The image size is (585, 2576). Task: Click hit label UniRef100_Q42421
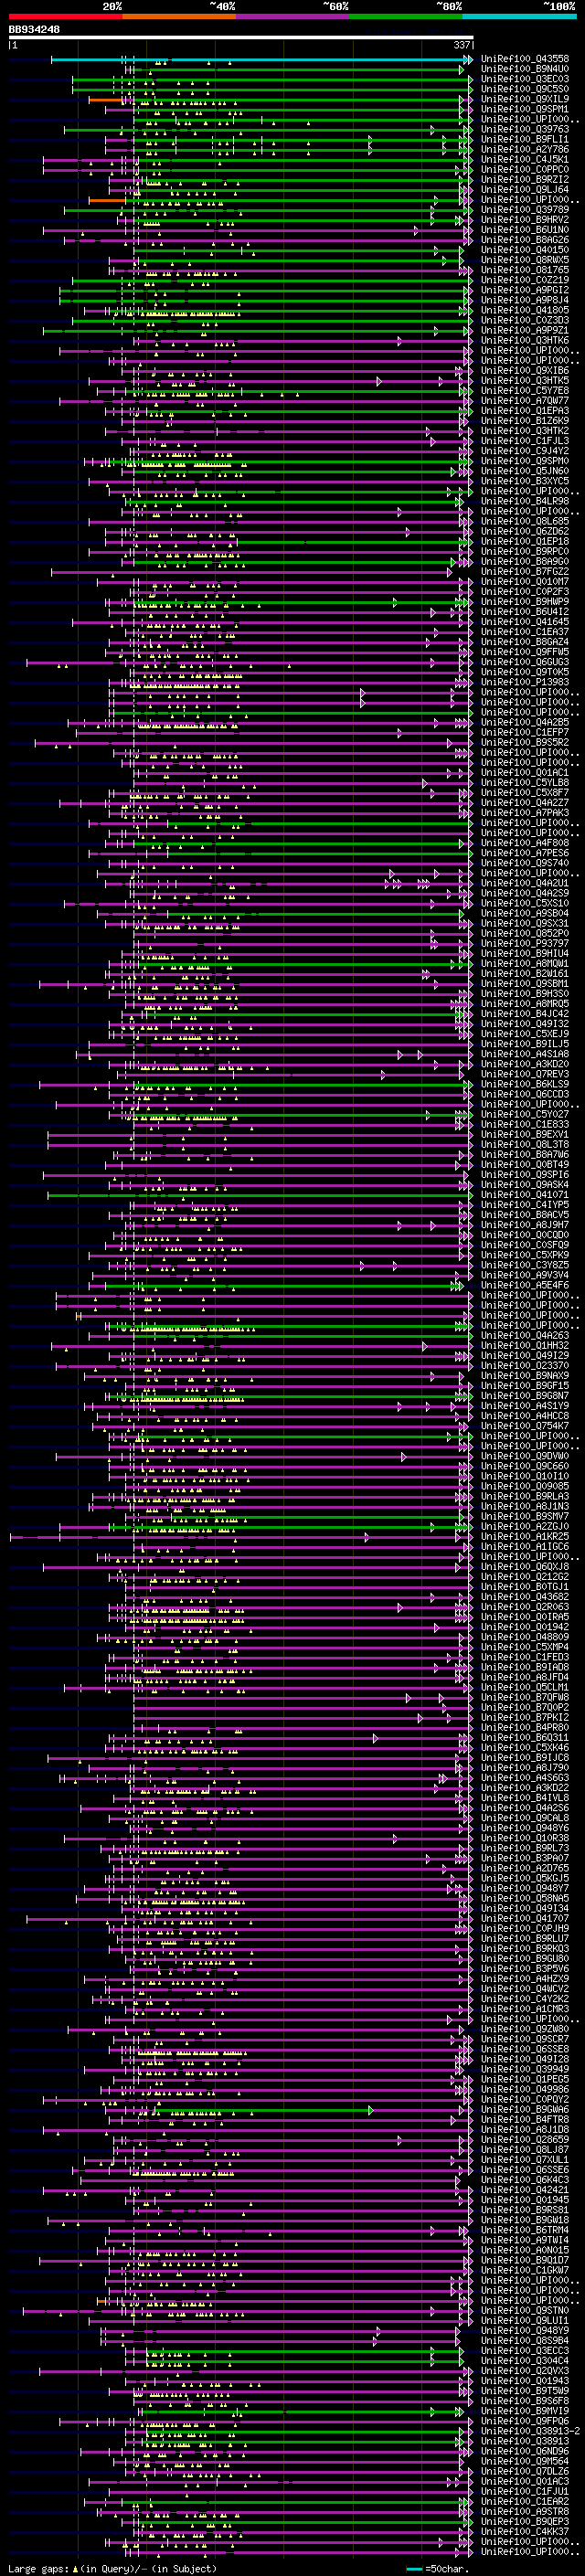pos(525,2190)
